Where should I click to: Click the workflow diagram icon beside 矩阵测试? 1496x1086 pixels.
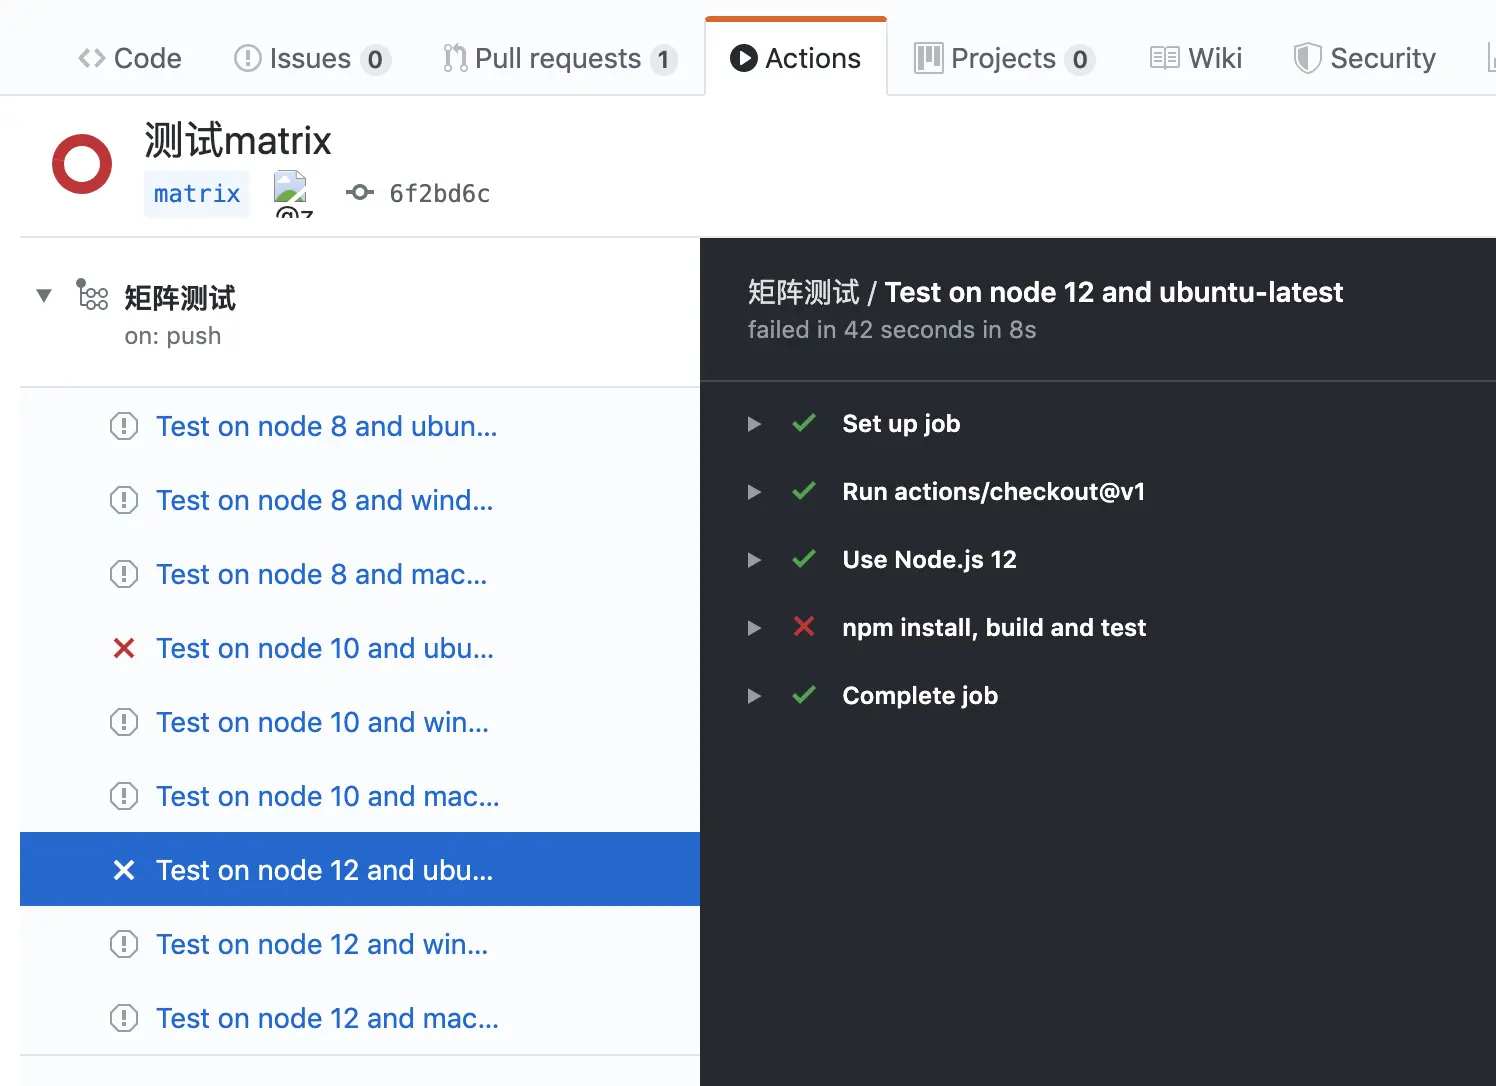coord(92,295)
